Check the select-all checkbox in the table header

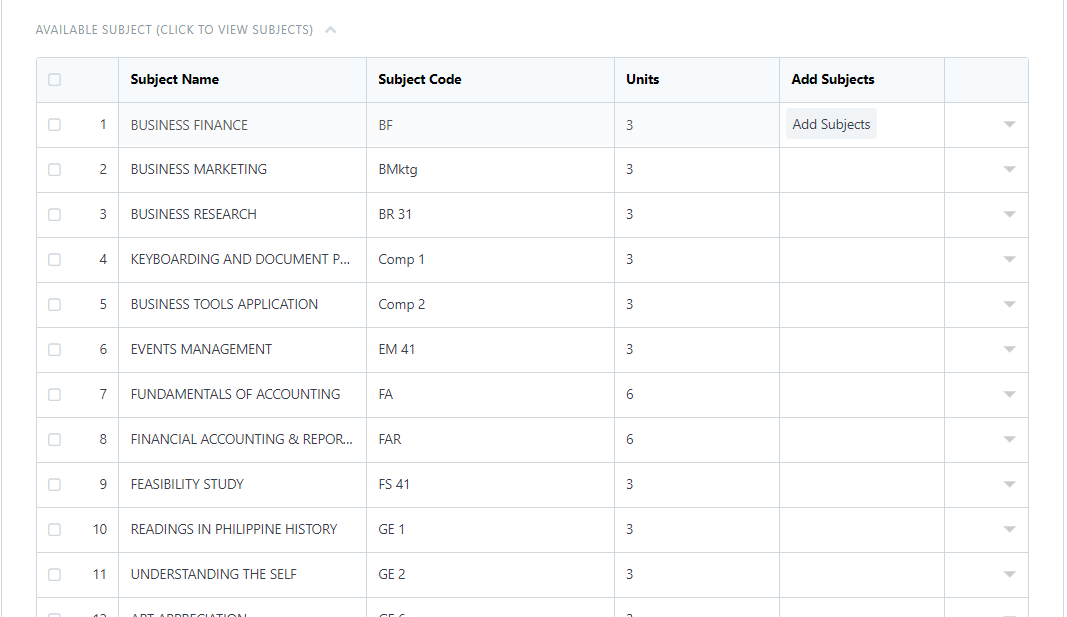(x=54, y=79)
